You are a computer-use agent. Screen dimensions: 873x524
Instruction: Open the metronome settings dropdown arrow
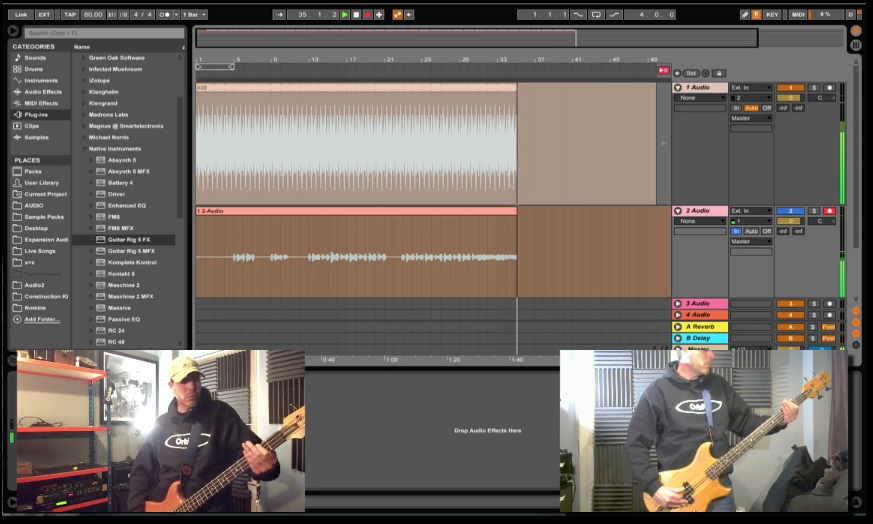[x=176, y=14]
